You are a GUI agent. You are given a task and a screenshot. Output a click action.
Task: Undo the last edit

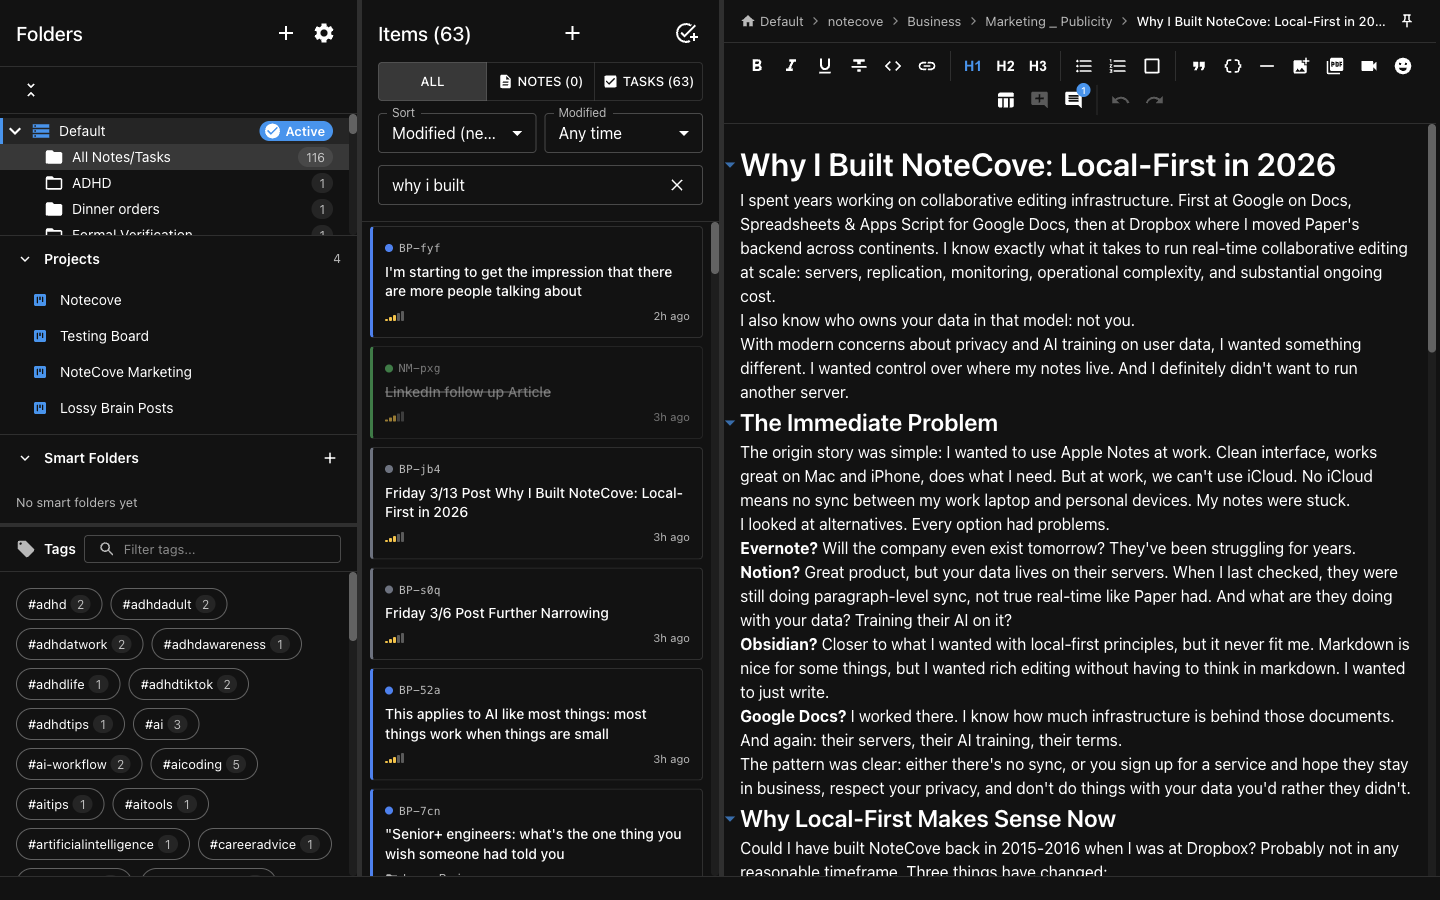point(1120,100)
